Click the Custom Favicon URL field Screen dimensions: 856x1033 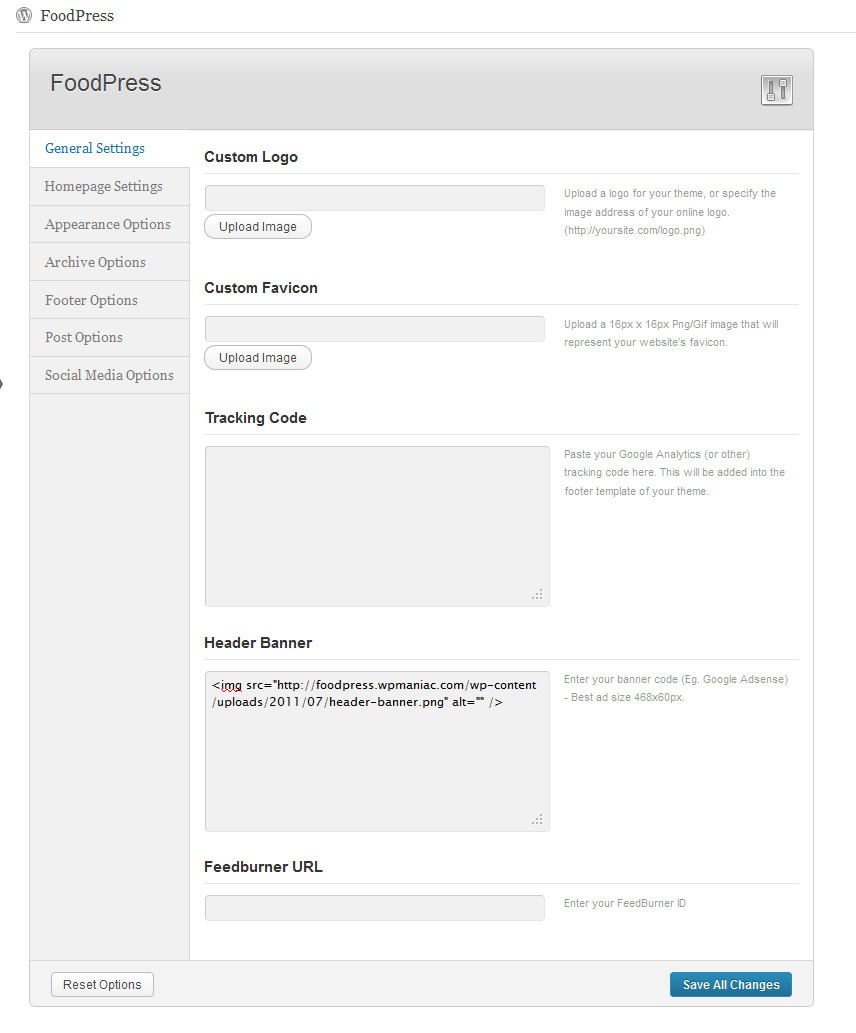(x=374, y=329)
